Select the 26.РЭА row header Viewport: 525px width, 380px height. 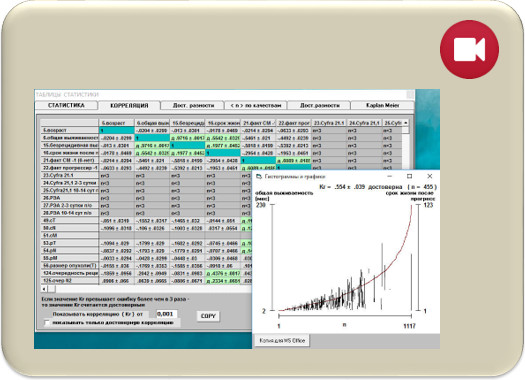click(x=70, y=198)
